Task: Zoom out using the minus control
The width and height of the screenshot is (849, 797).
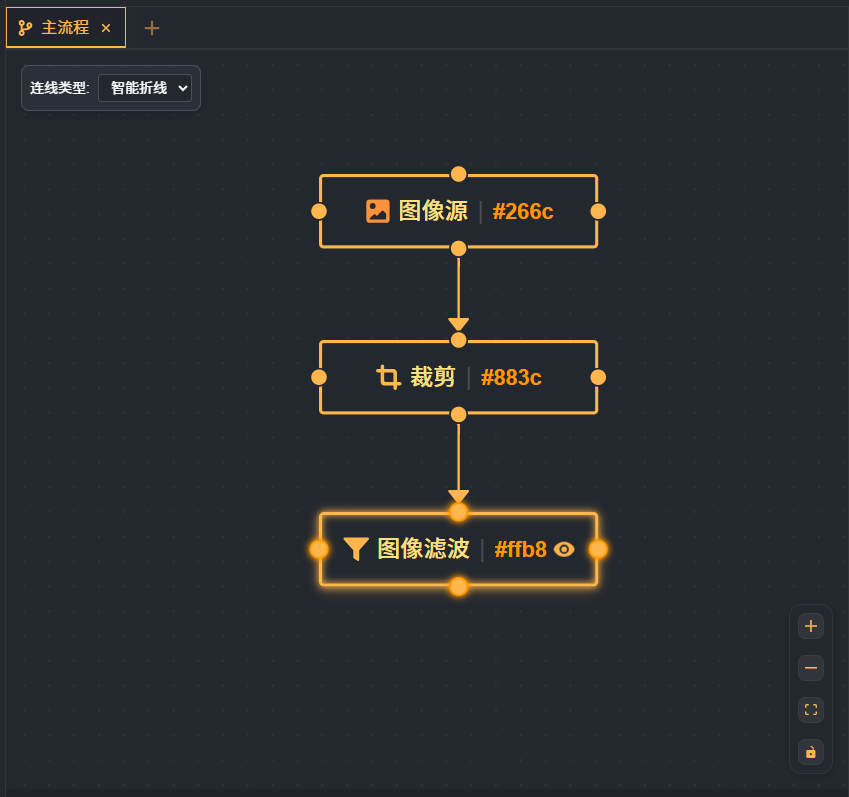Action: click(x=811, y=668)
